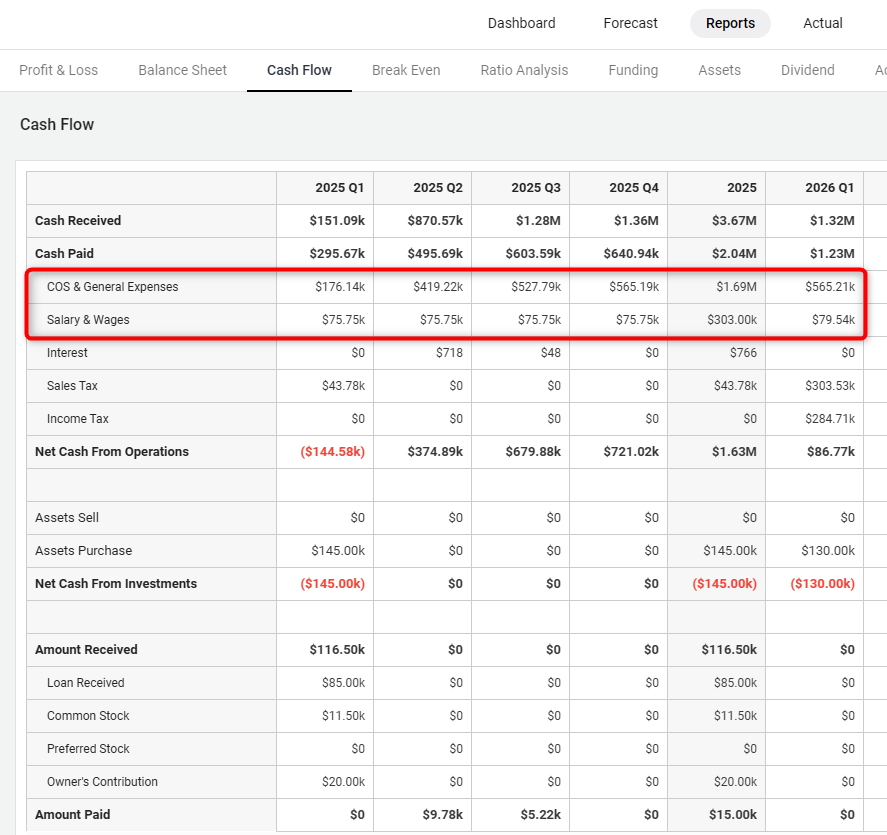Click the Salary & Wages row label
This screenshot has width=887, height=835.
(88, 320)
